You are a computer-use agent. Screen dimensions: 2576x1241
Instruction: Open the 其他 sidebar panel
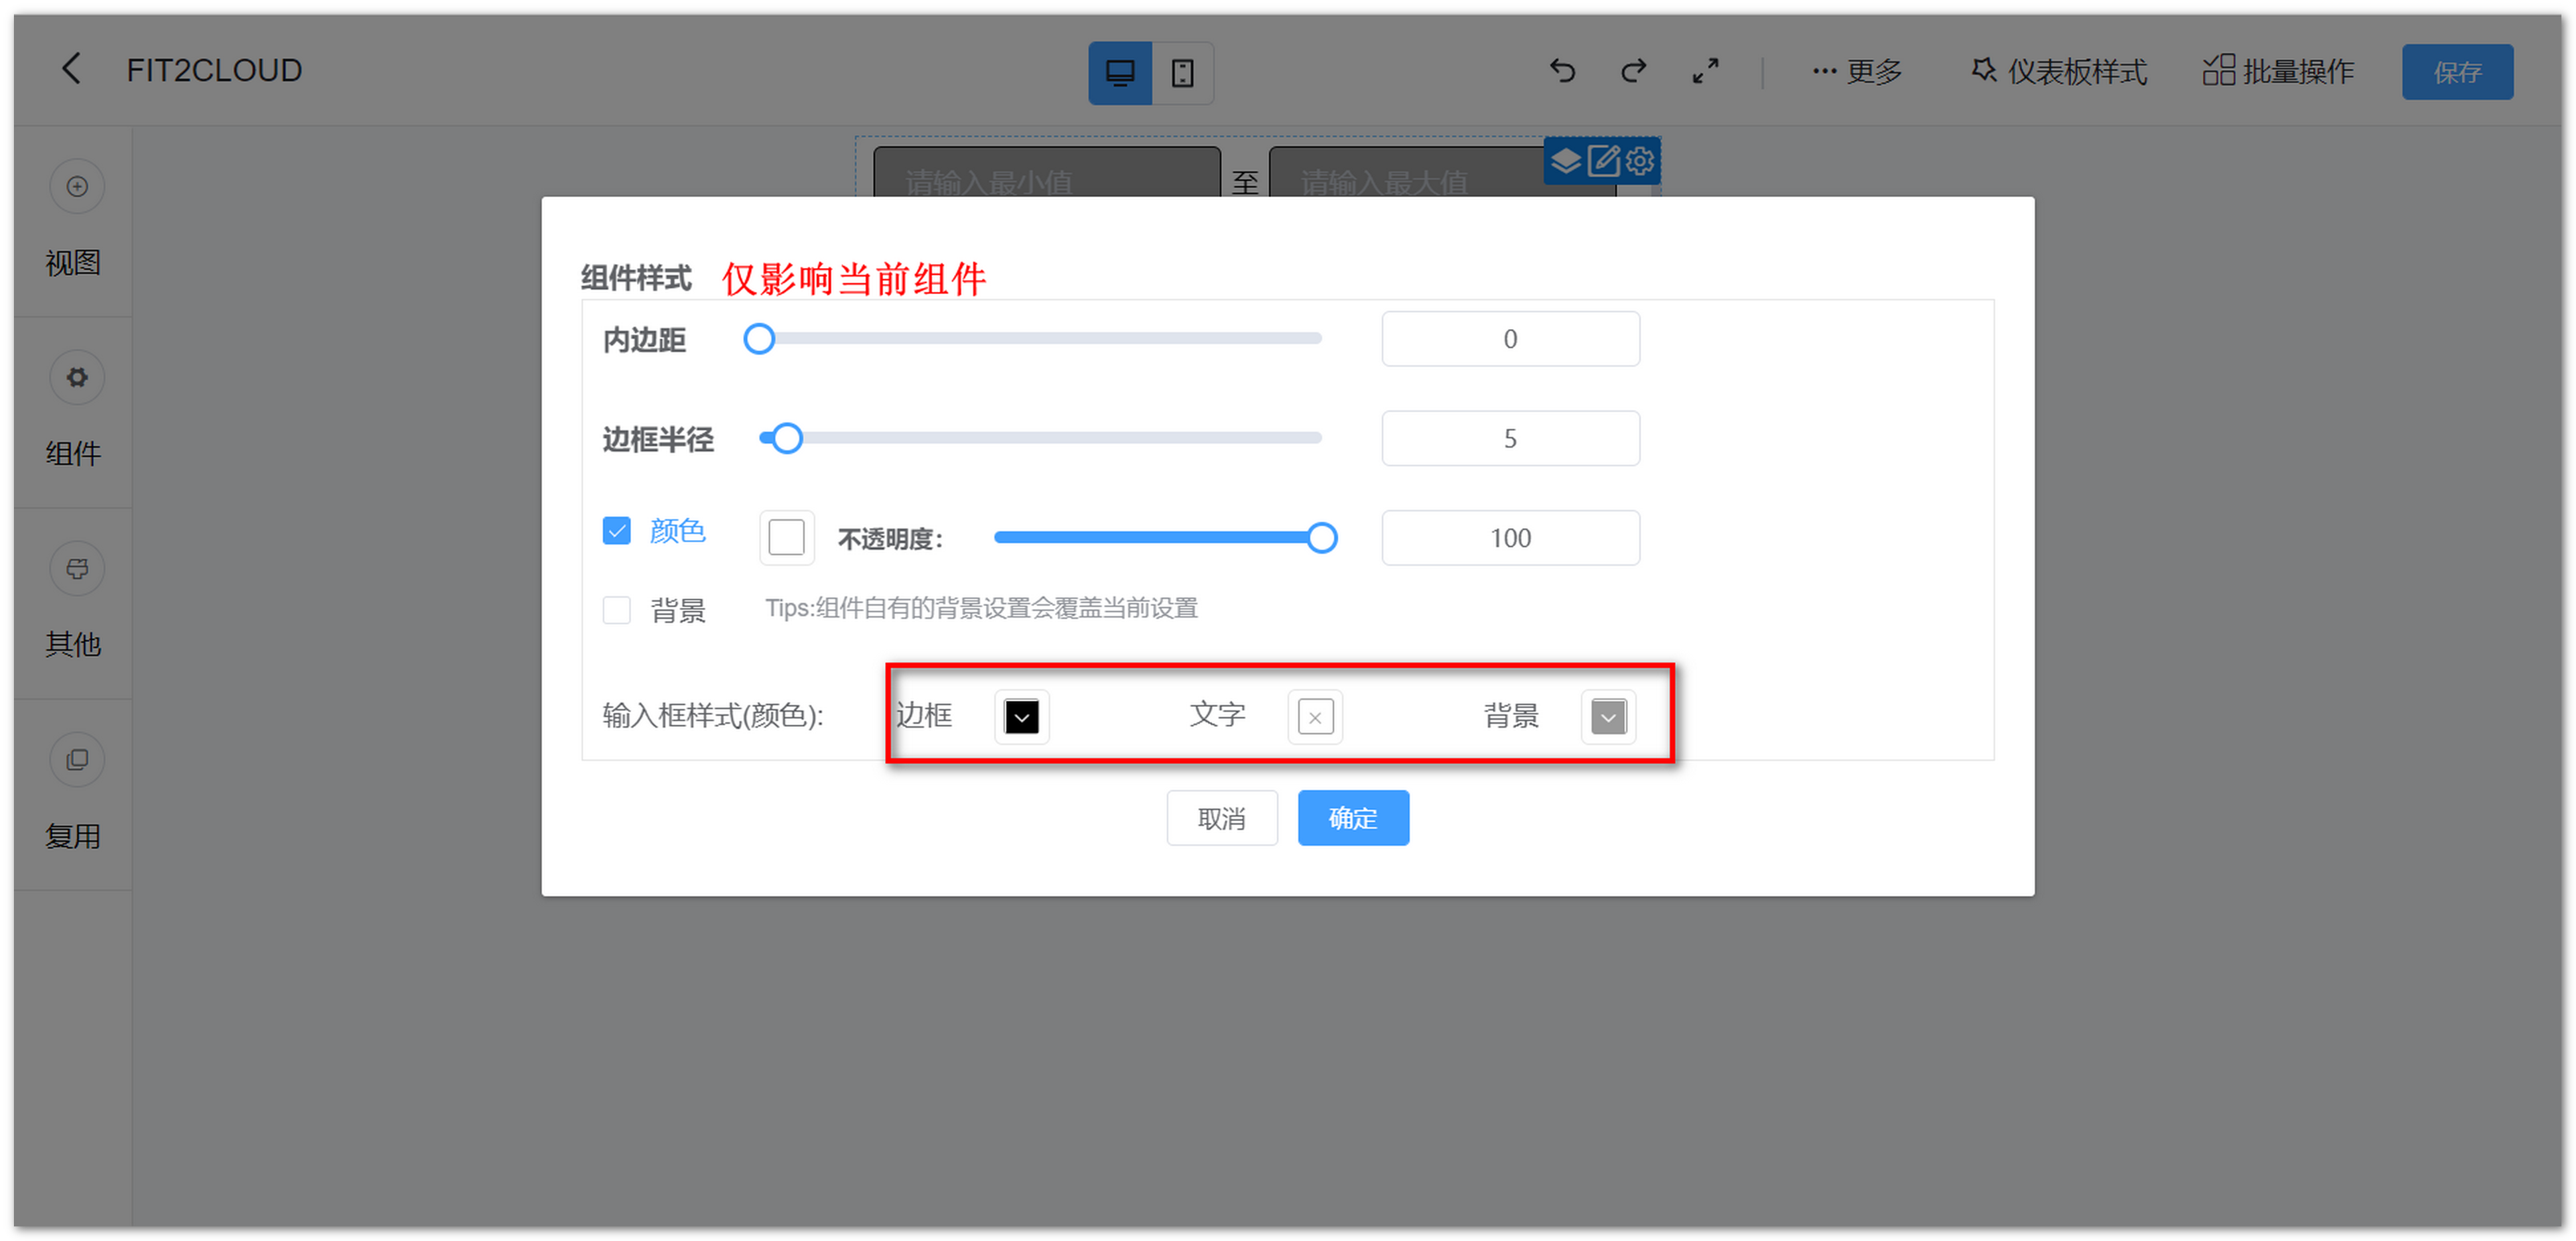73,602
